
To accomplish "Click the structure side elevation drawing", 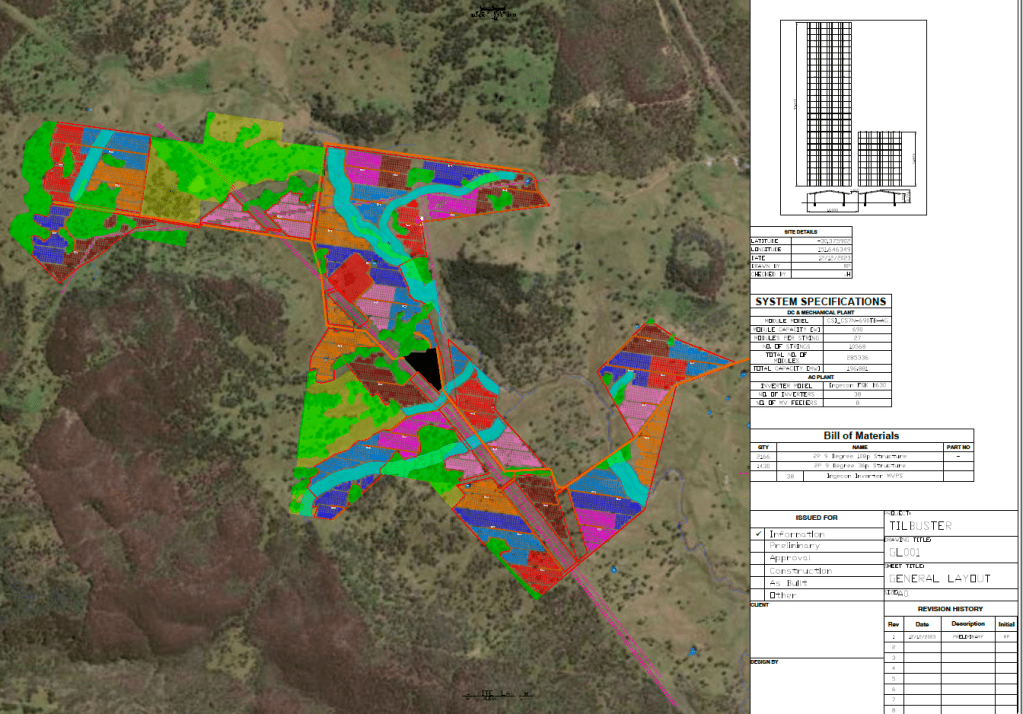I will [x=860, y=200].
